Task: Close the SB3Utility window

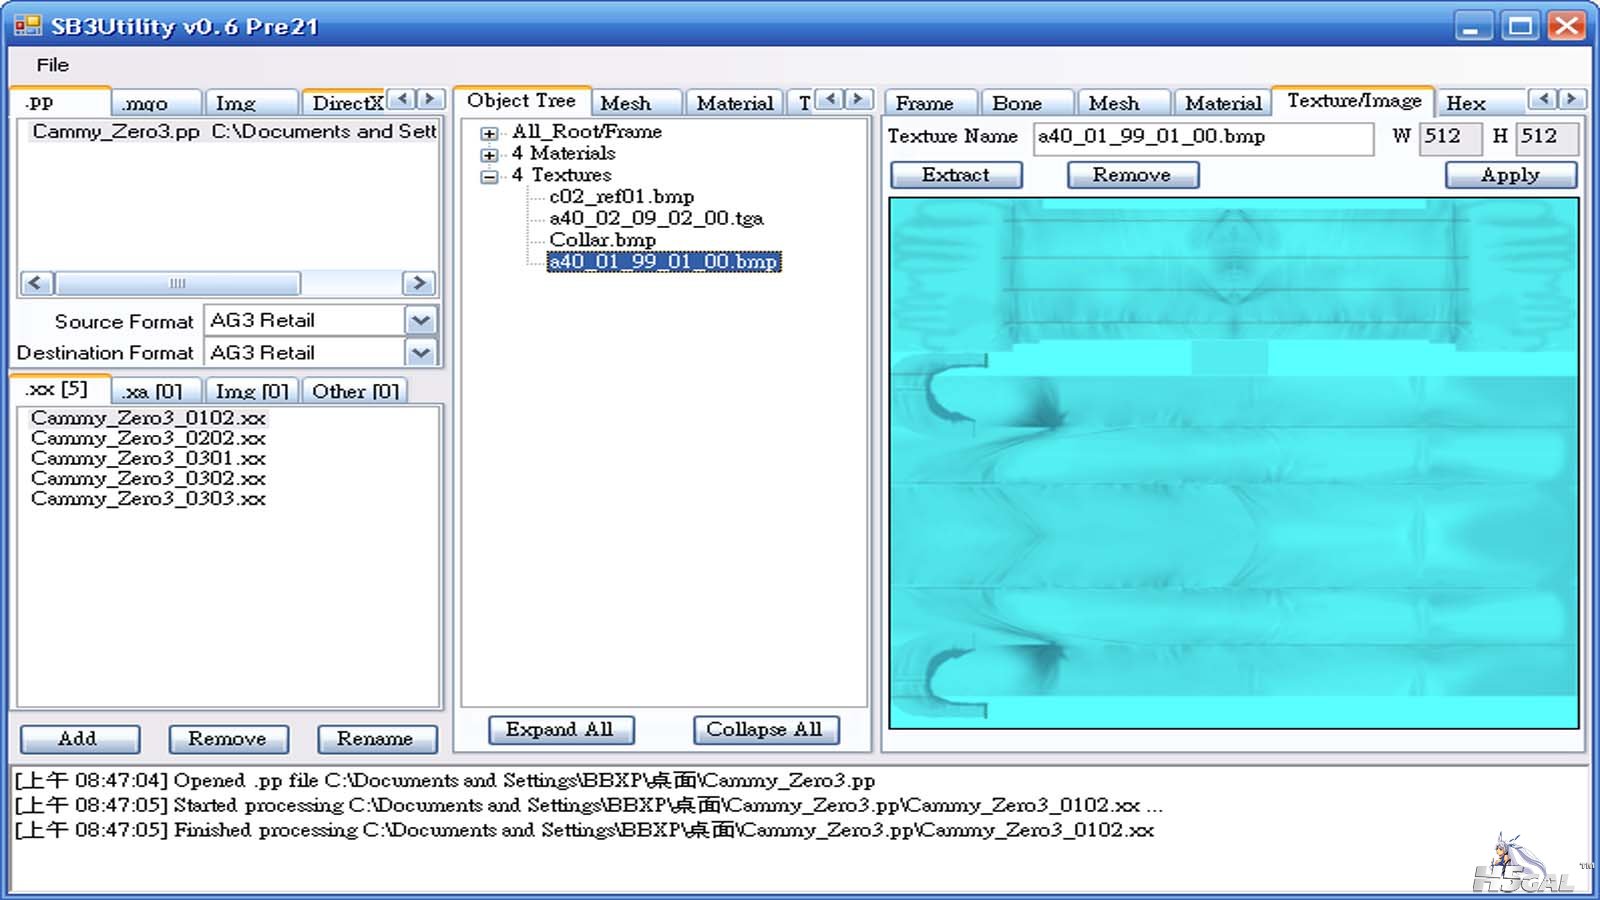Action: 1566,26
